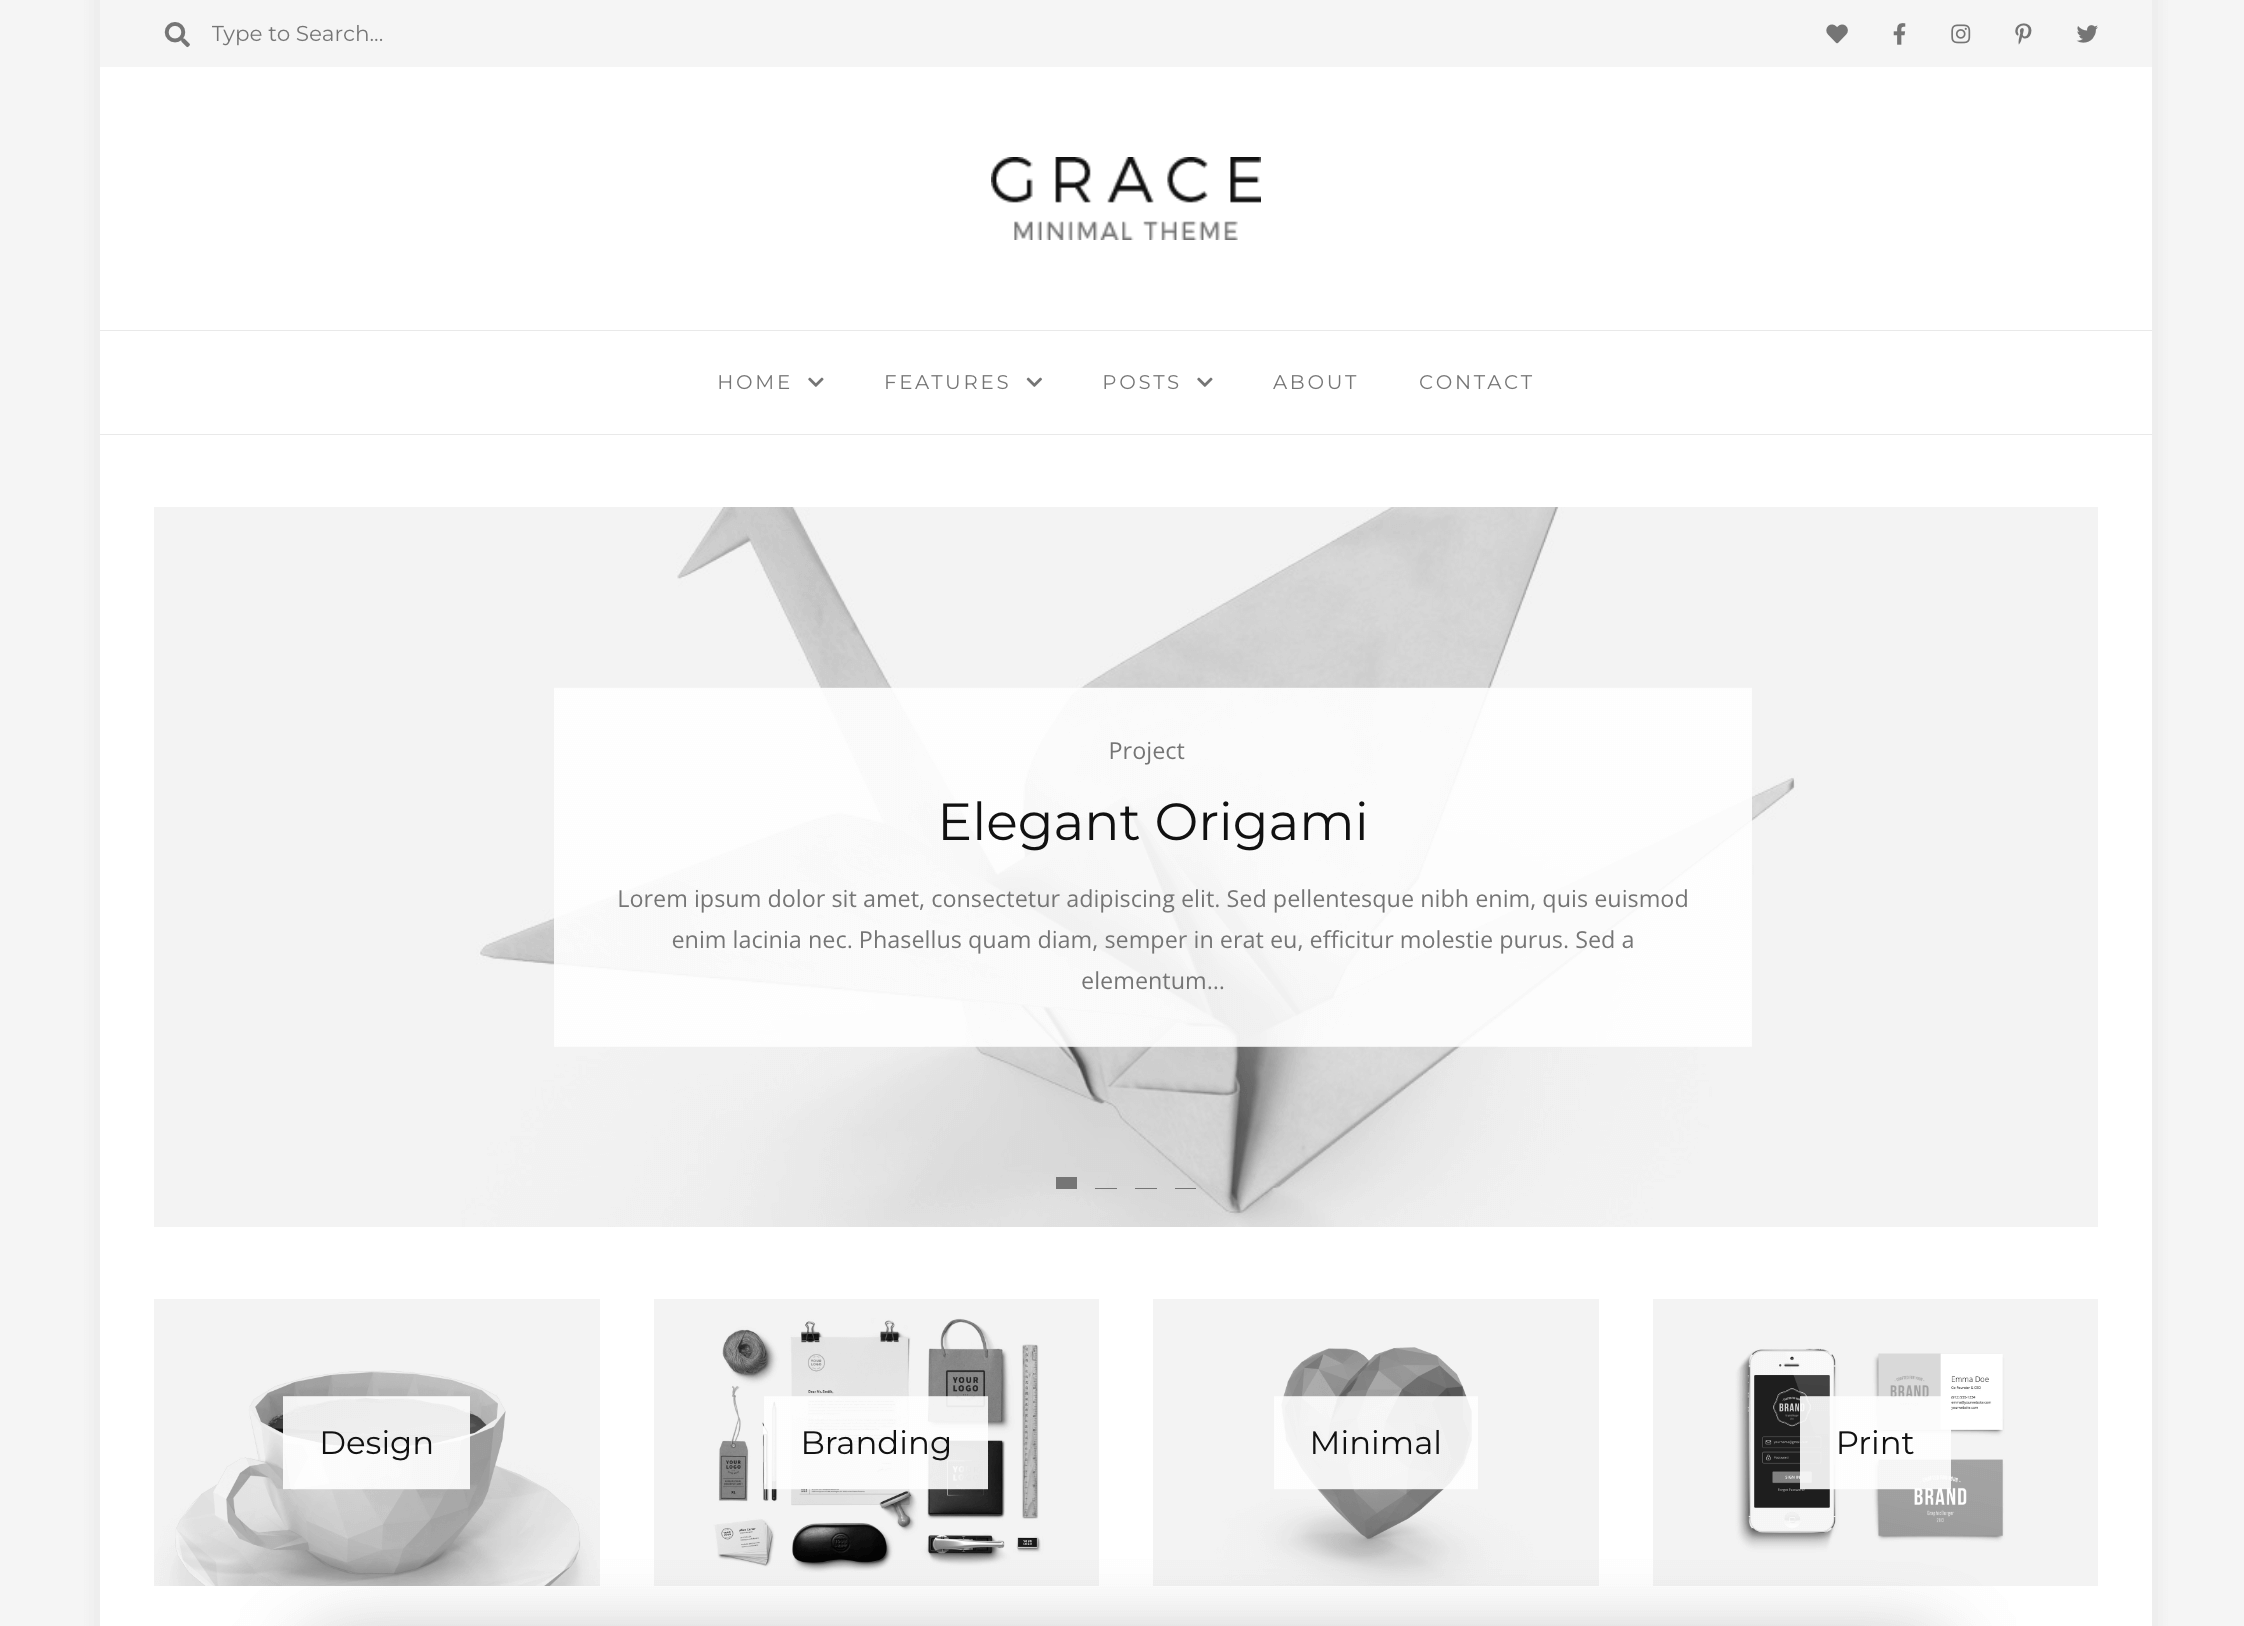Click the search magnifier icon
2244x1626 pixels.
[172, 33]
